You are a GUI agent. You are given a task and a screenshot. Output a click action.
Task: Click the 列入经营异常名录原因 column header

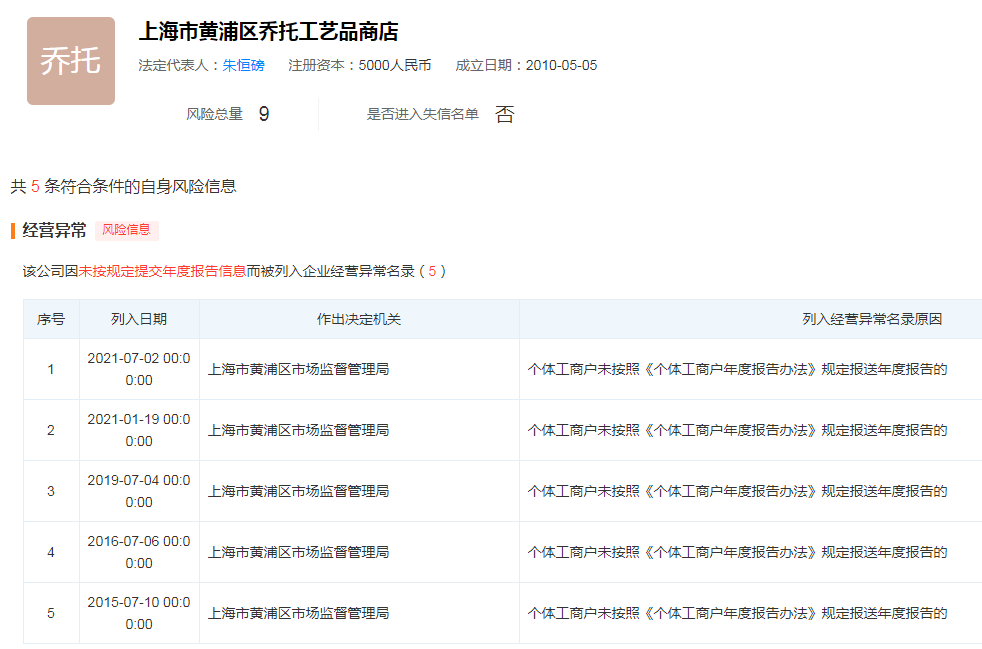click(750, 319)
